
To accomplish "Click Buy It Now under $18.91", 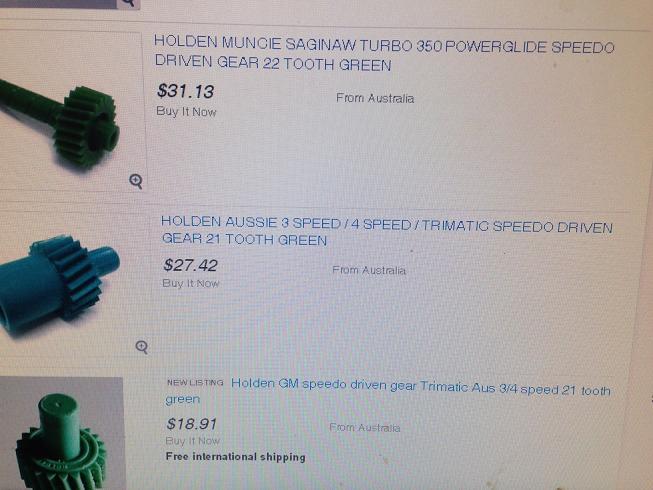I will (192, 440).
